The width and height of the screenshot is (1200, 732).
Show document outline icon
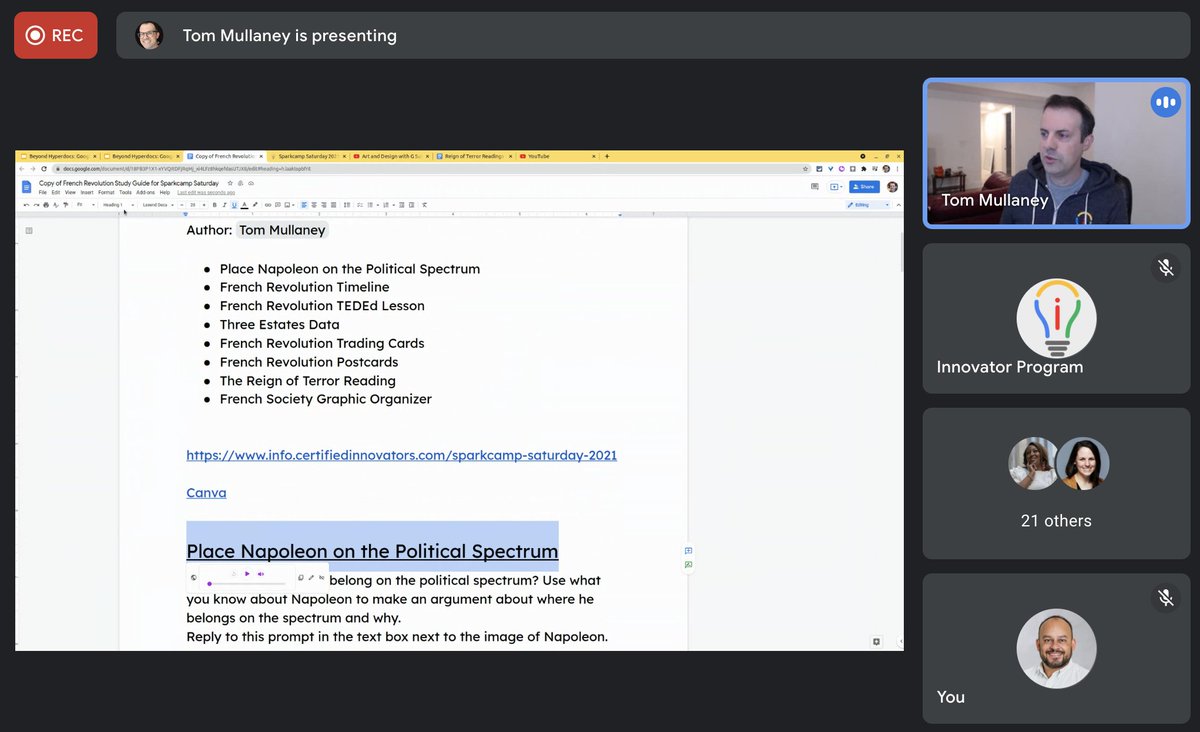coord(29,230)
